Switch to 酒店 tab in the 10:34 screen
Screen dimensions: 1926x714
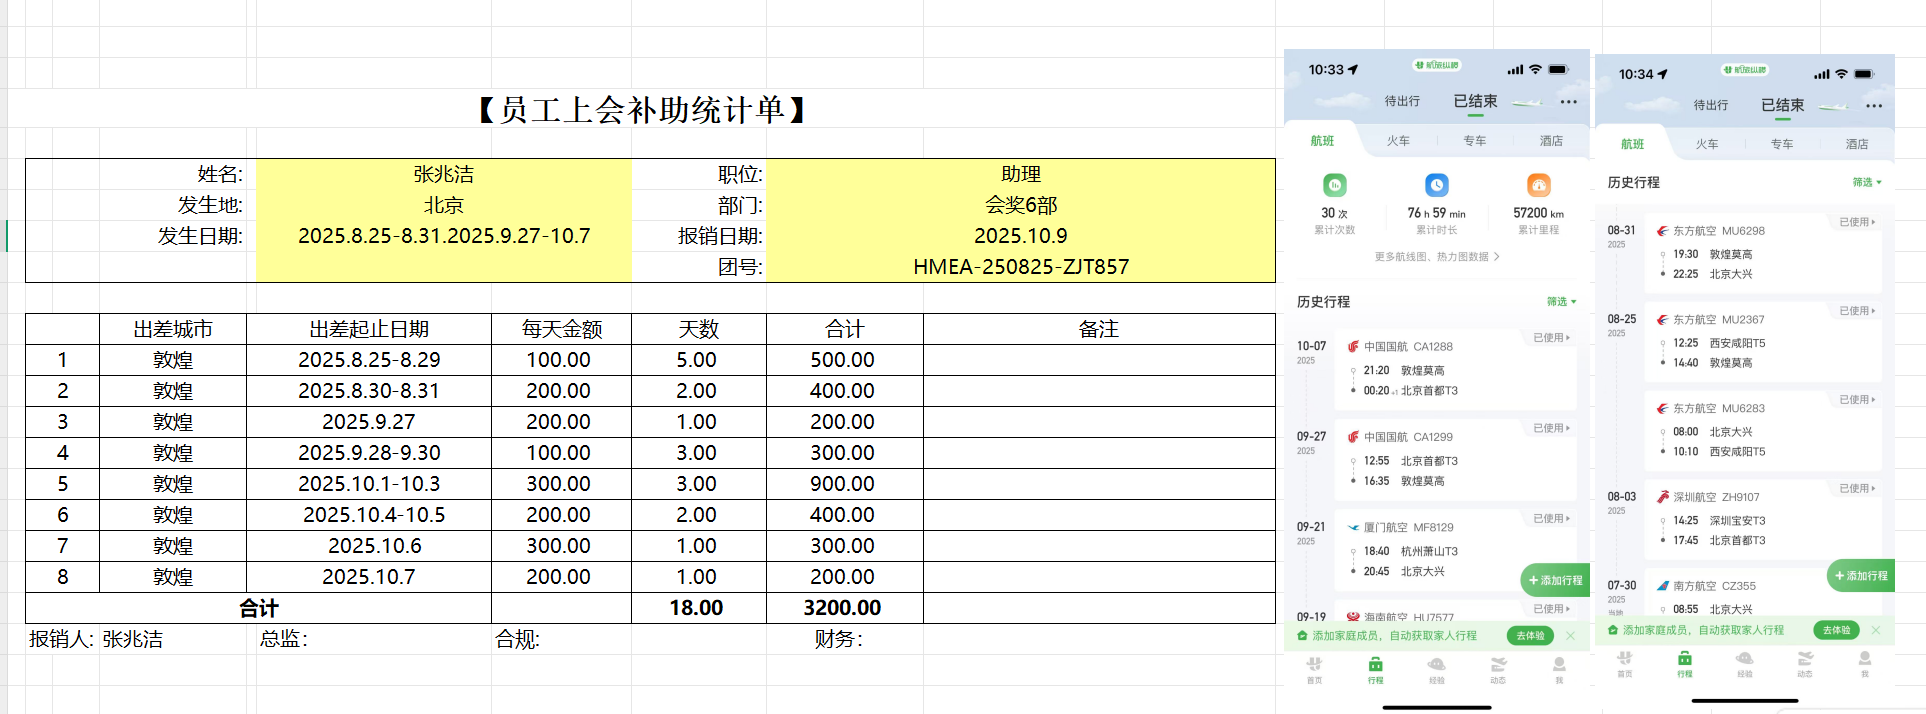pos(1856,144)
